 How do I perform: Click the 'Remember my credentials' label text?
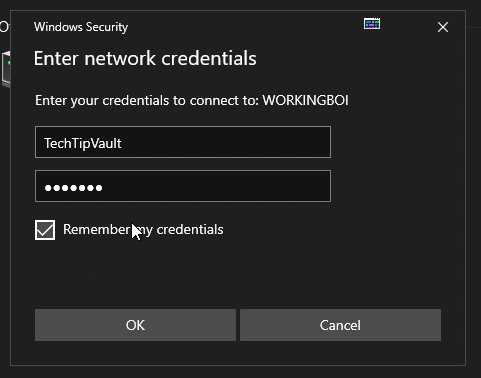(x=143, y=230)
